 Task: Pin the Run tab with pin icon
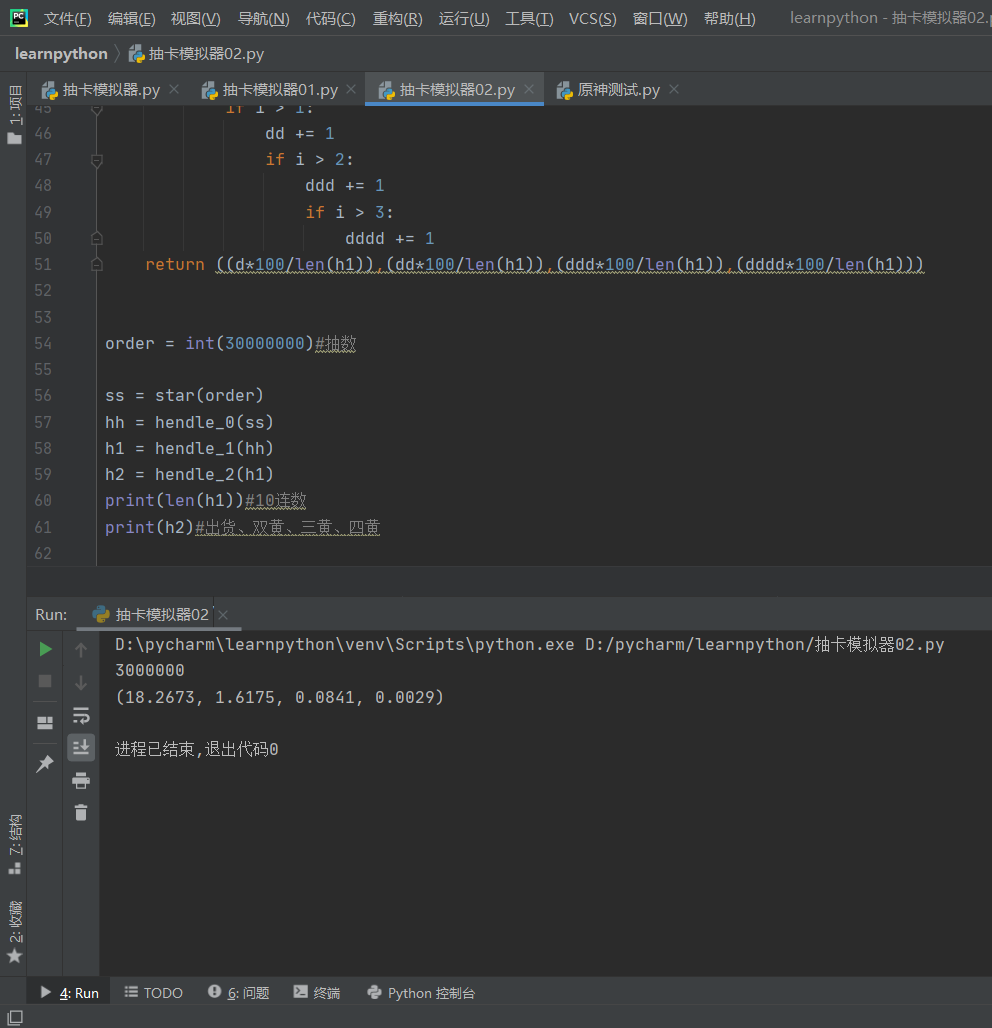click(45, 763)
